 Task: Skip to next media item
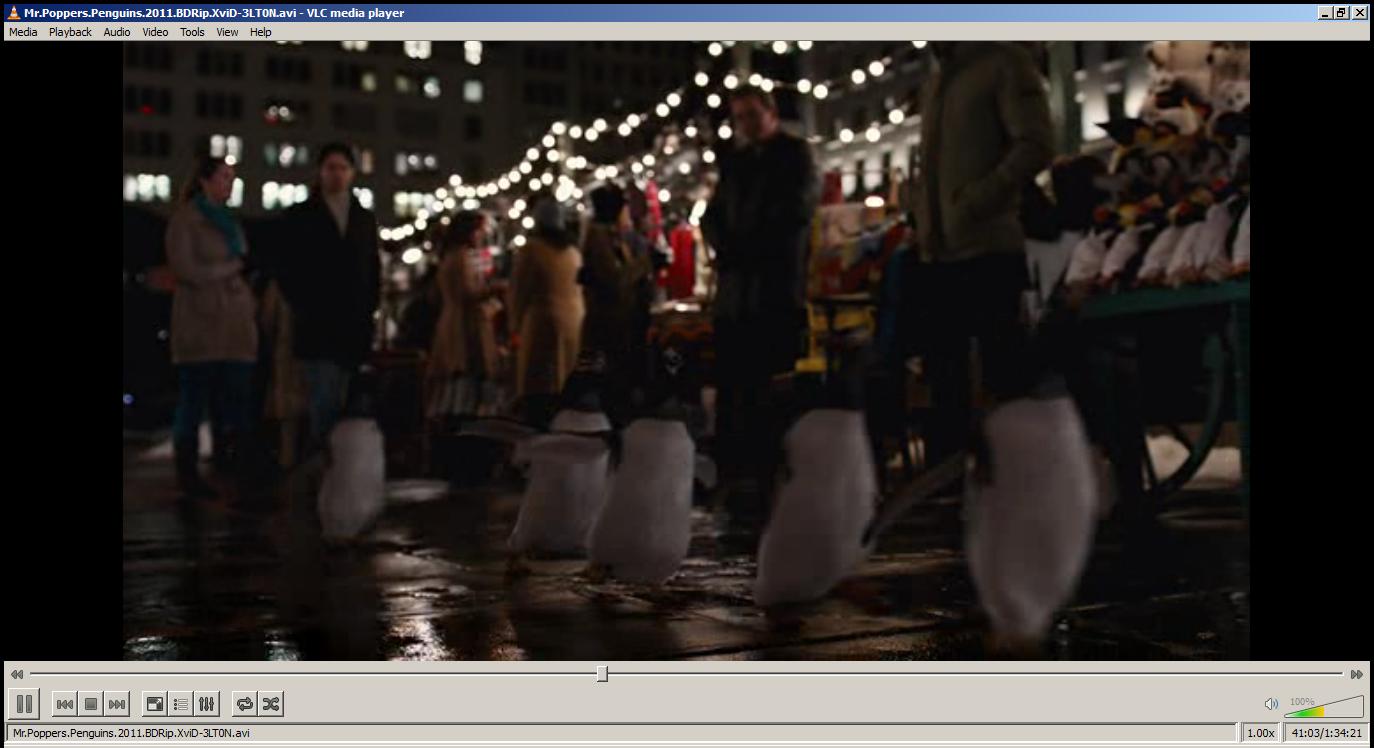pos(117,704)
